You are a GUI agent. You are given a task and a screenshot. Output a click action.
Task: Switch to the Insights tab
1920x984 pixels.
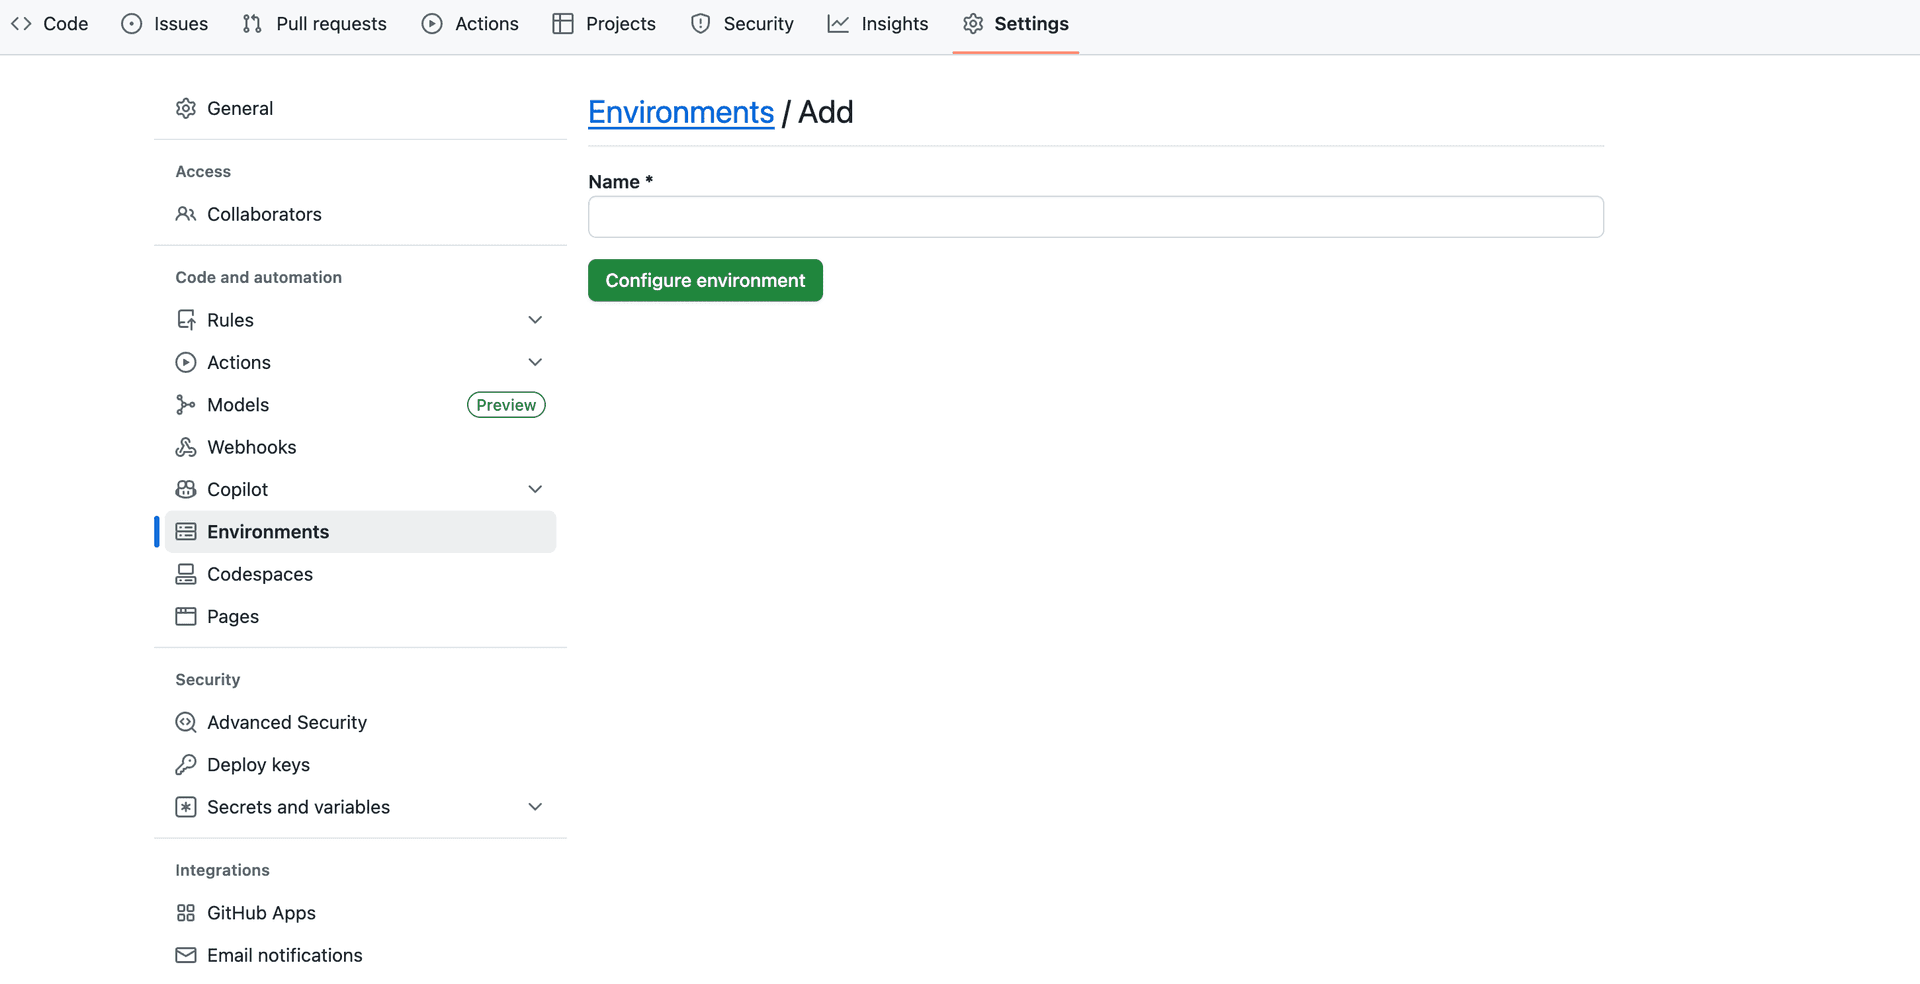(878, 24)
